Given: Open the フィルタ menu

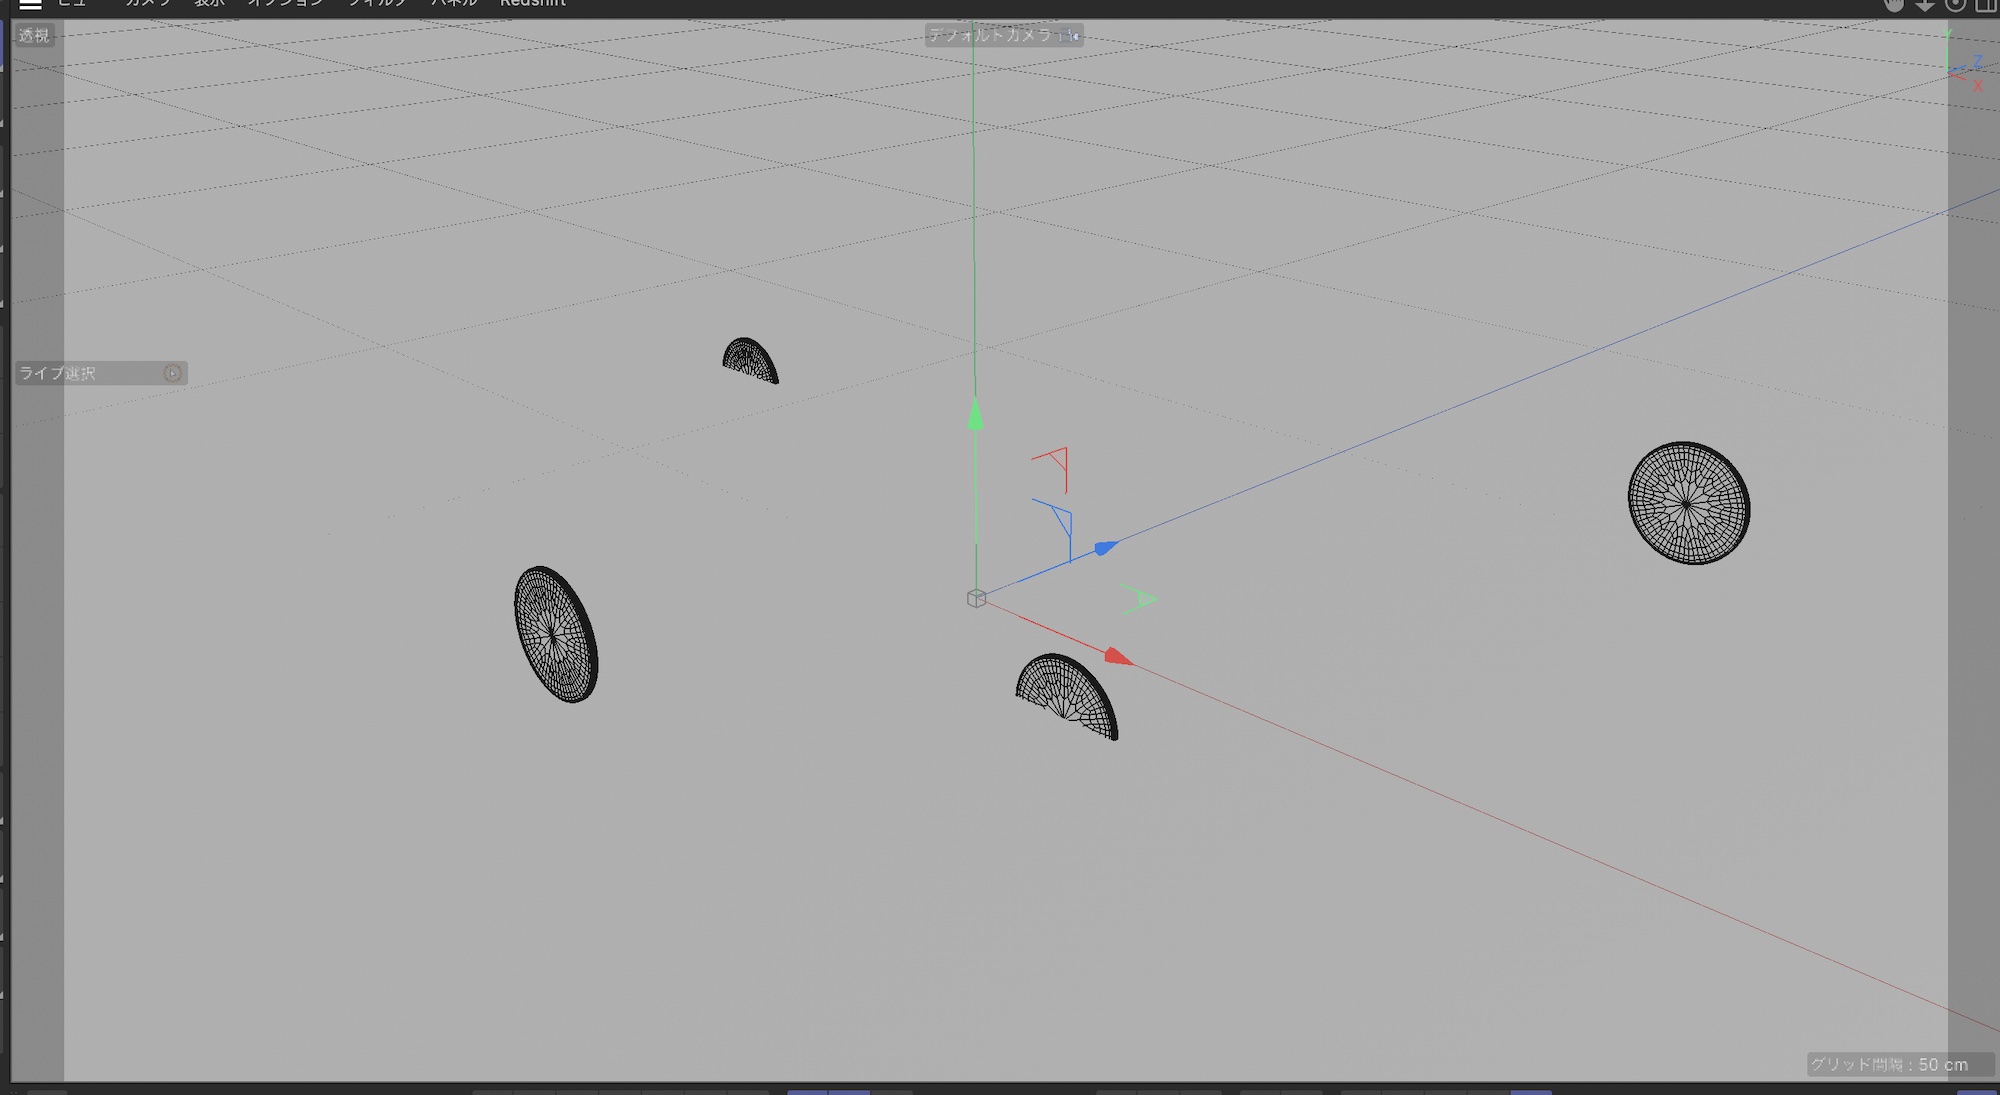Looking at the screenshot, I should (377, 3).
